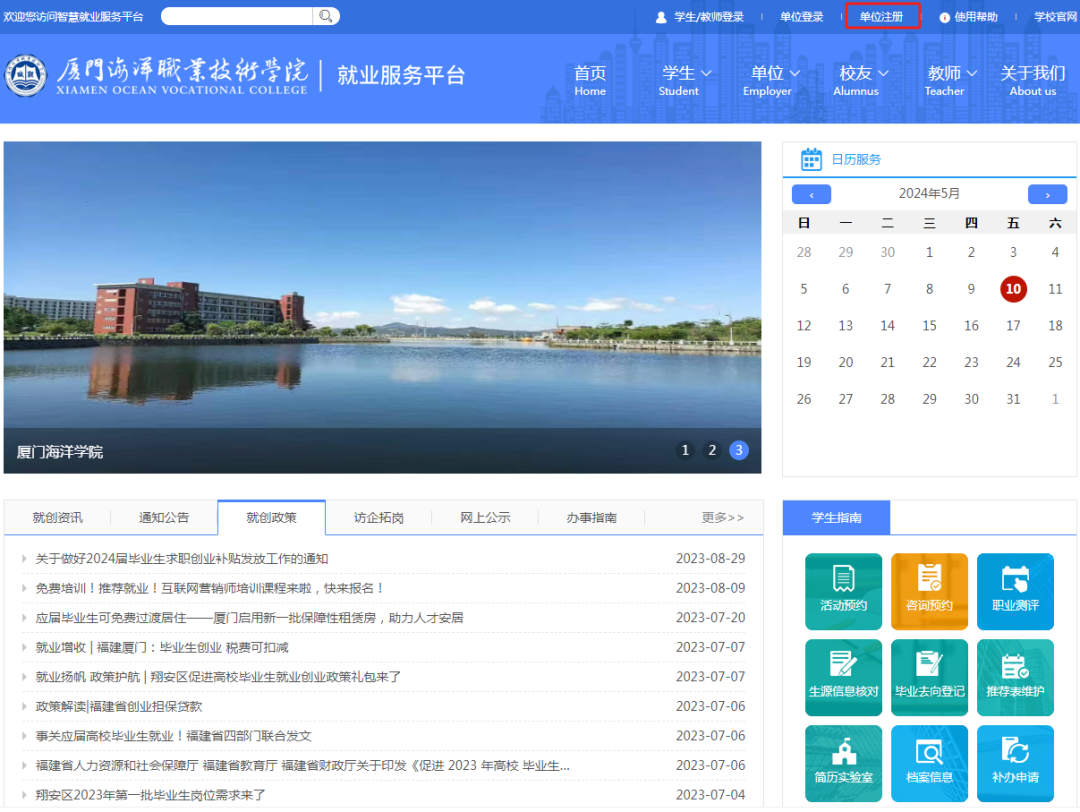Open 活动预约 student guide icon
Screen dimensions: 1080x812
pyautogui.click(x=843, y=591)
